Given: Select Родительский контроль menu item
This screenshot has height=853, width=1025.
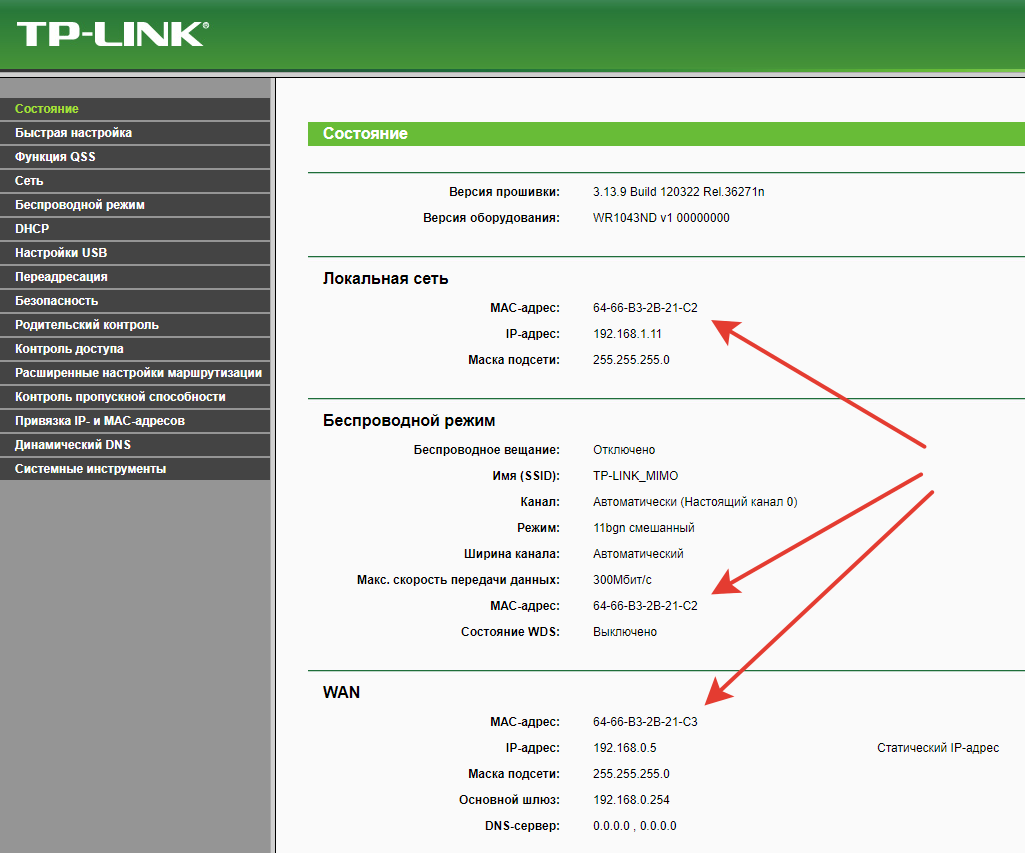Looking at the screenshot, I should (87, 325).
